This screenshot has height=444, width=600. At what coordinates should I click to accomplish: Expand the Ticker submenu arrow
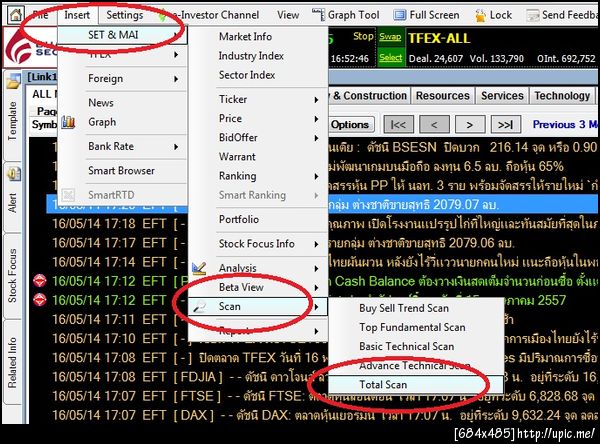pos(316,100)
